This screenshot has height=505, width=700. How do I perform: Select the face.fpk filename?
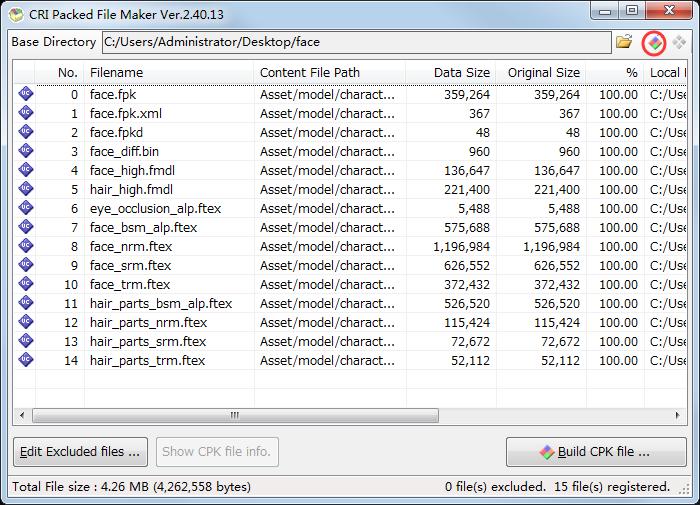click(x=113, y=95)
